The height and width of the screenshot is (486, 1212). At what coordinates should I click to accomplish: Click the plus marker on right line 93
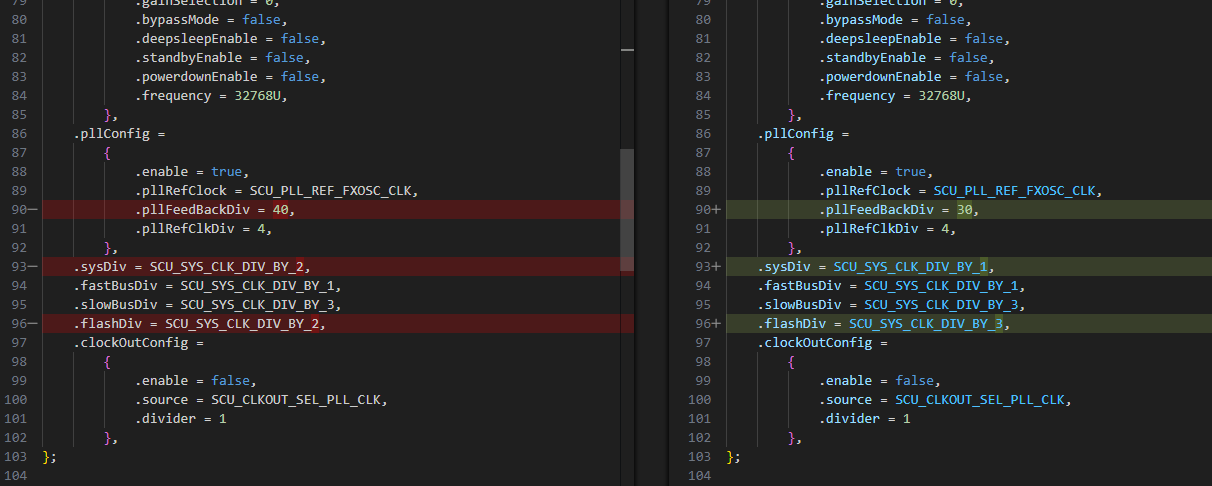point(716,267)
